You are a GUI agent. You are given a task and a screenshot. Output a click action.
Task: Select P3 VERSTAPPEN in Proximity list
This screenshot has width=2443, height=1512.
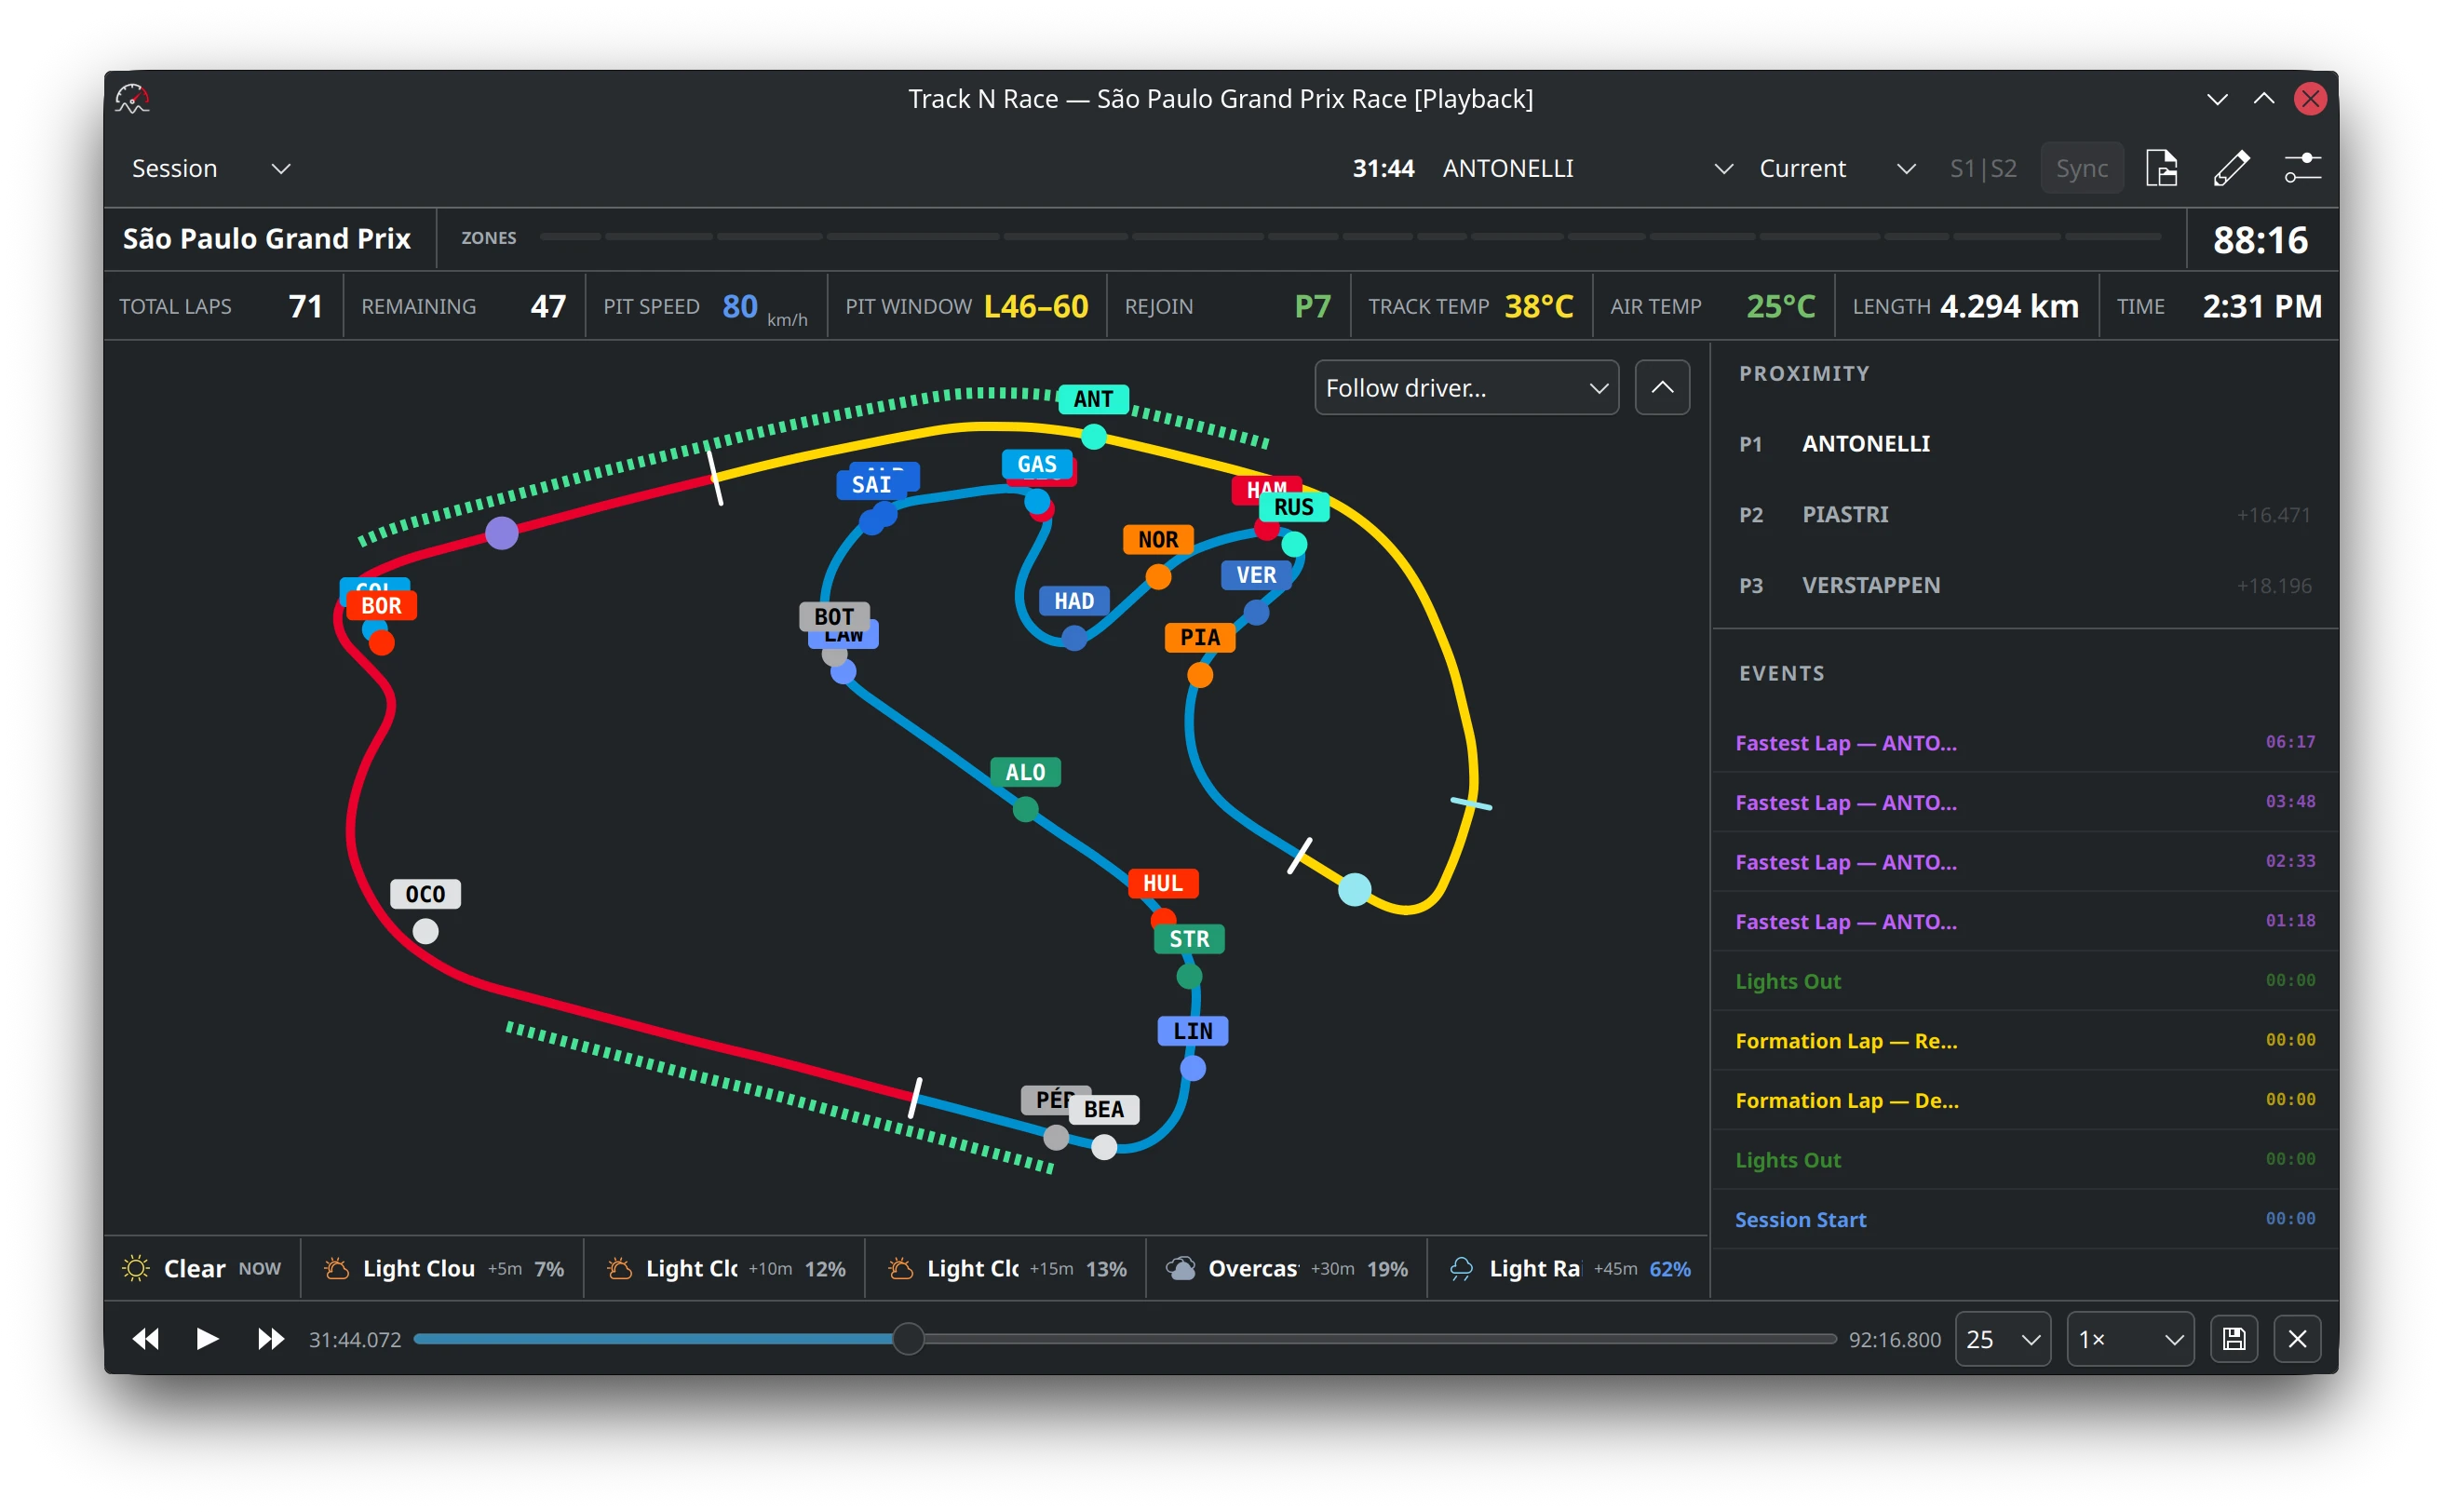coord(2024,585)
